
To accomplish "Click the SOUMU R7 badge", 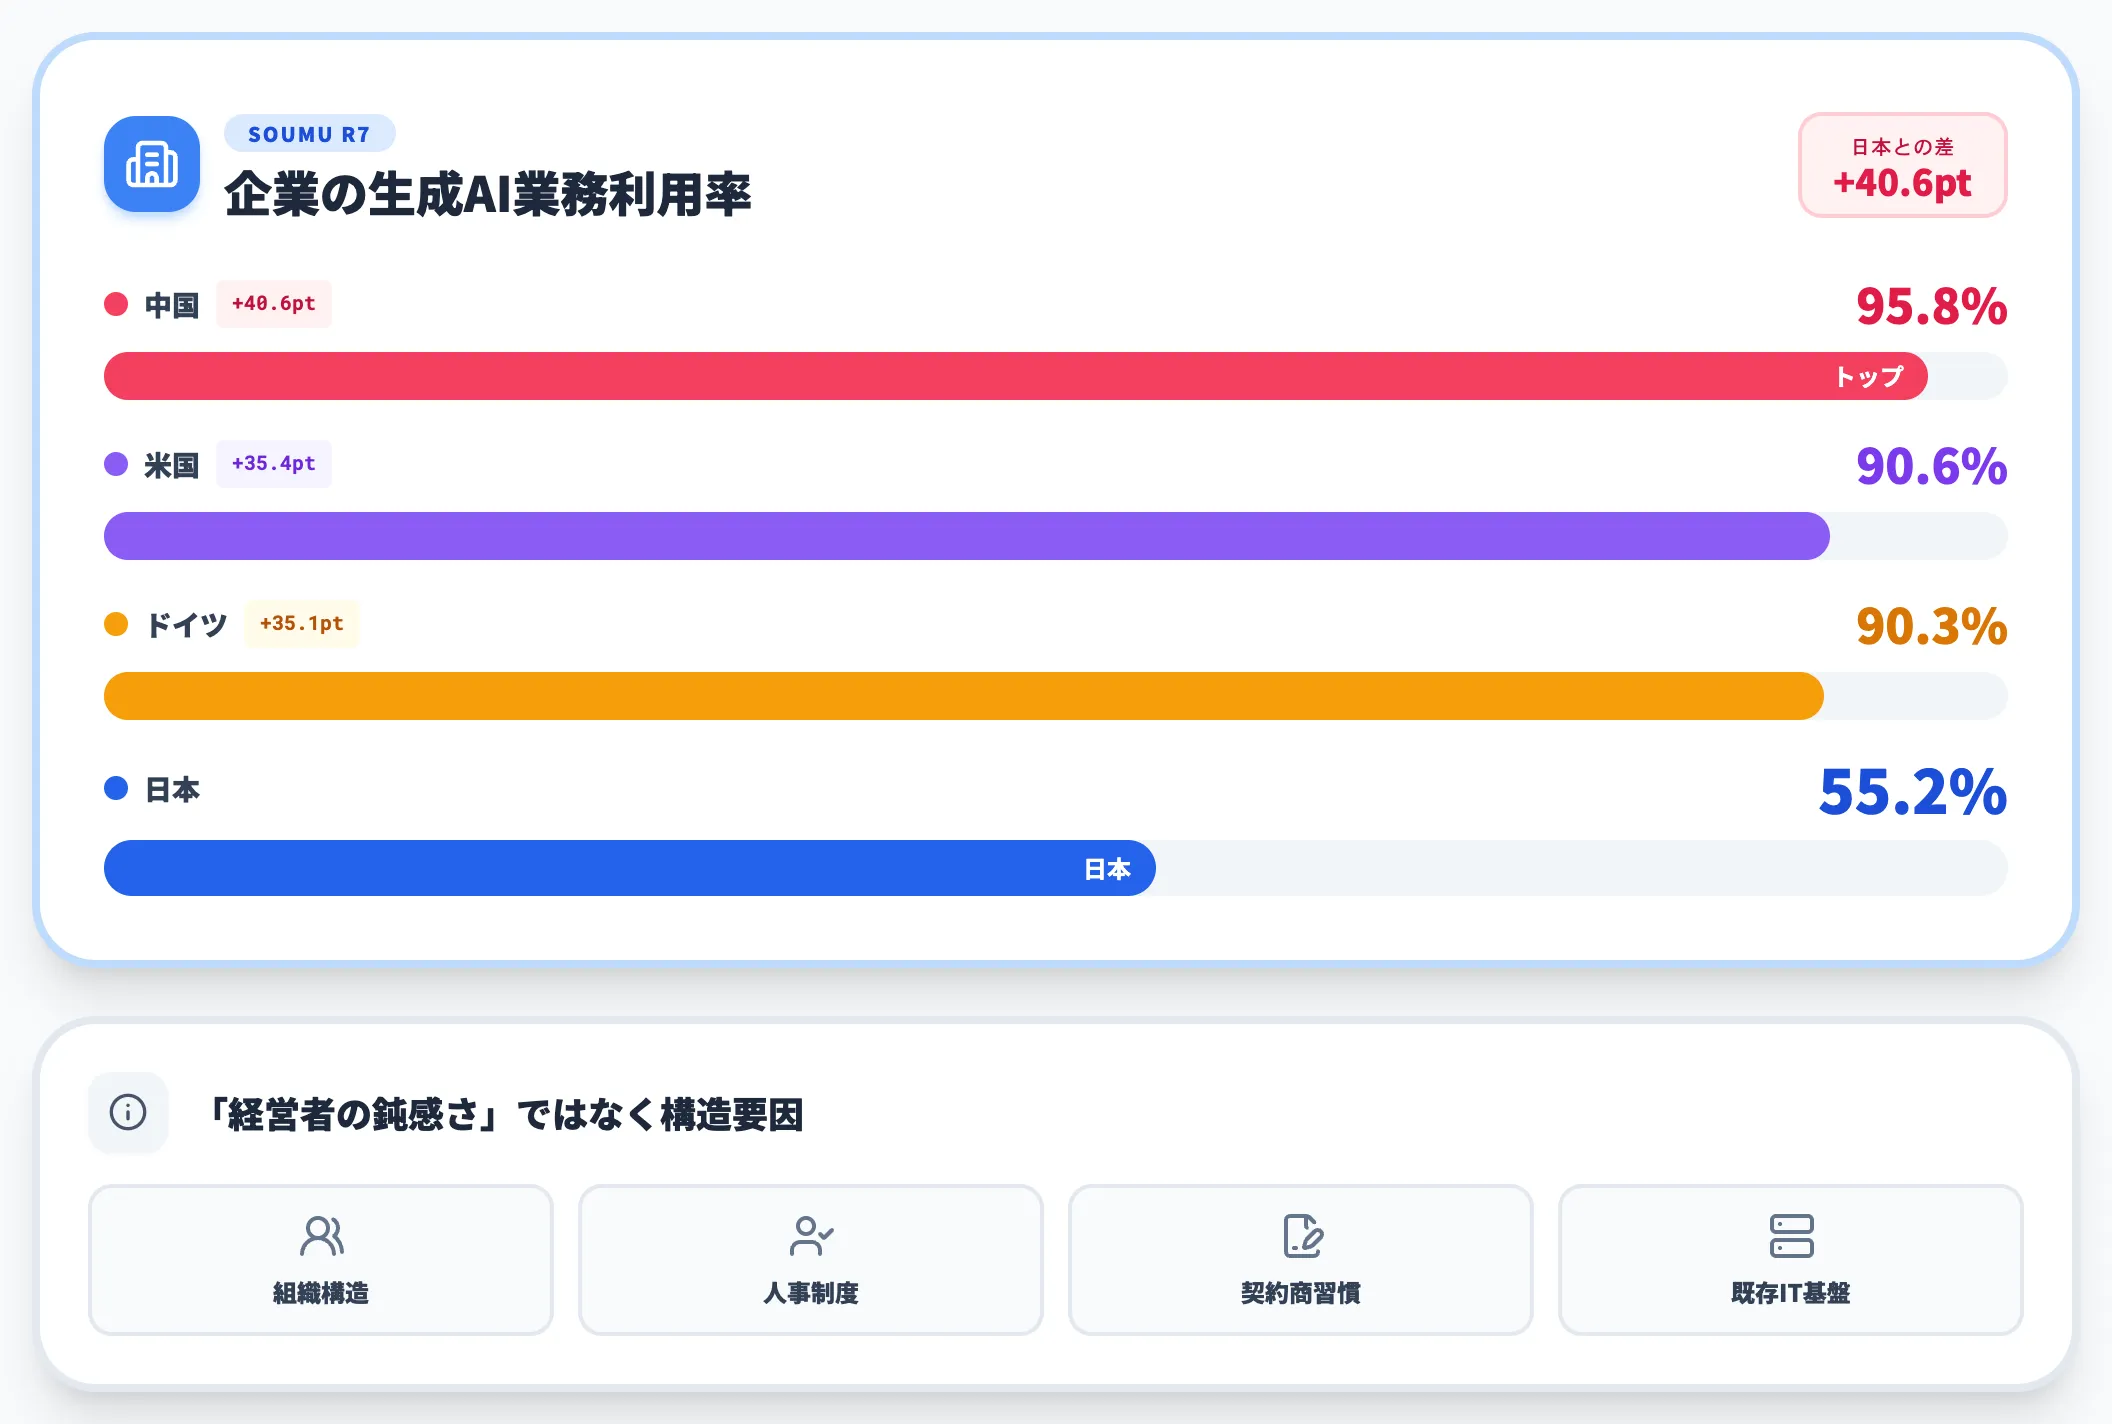I will [309, 134].
